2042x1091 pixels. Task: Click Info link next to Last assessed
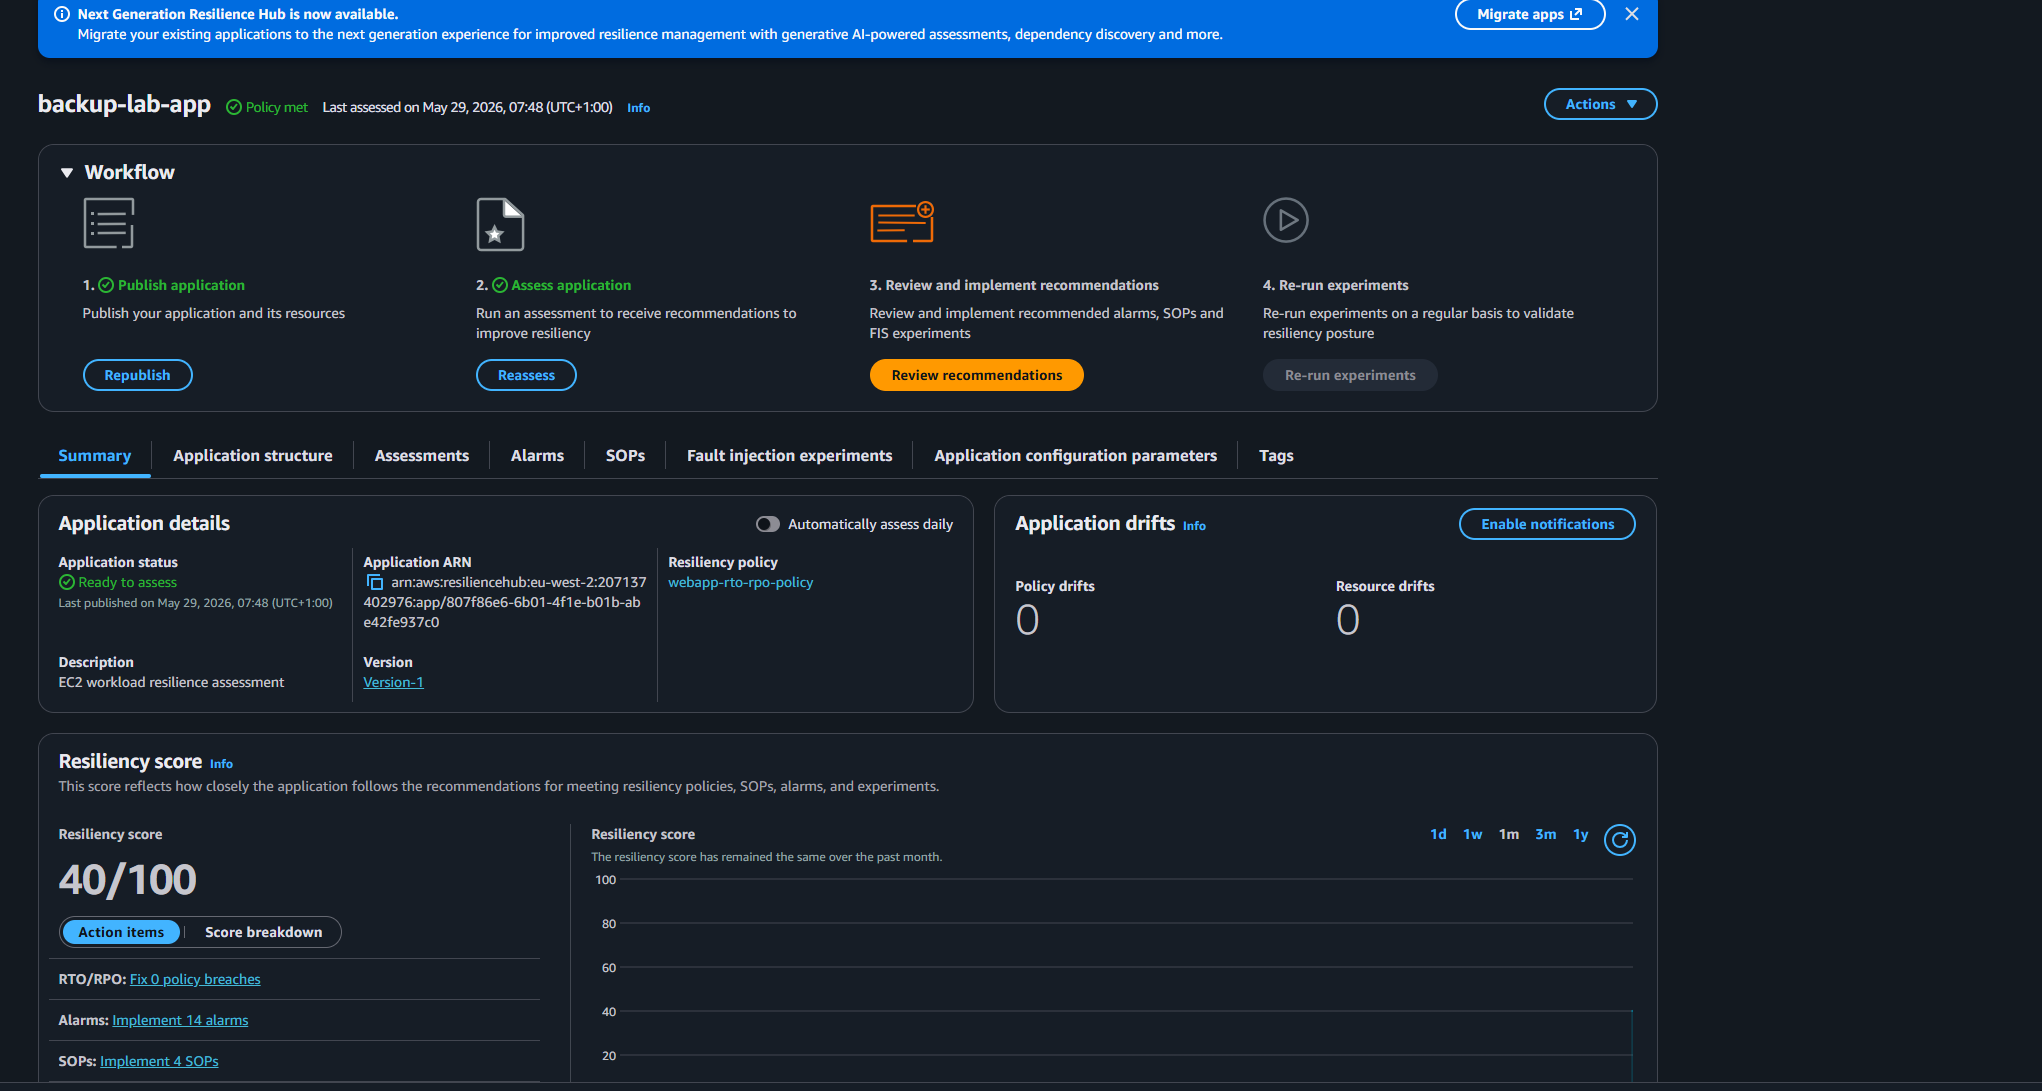pos(638,108)
